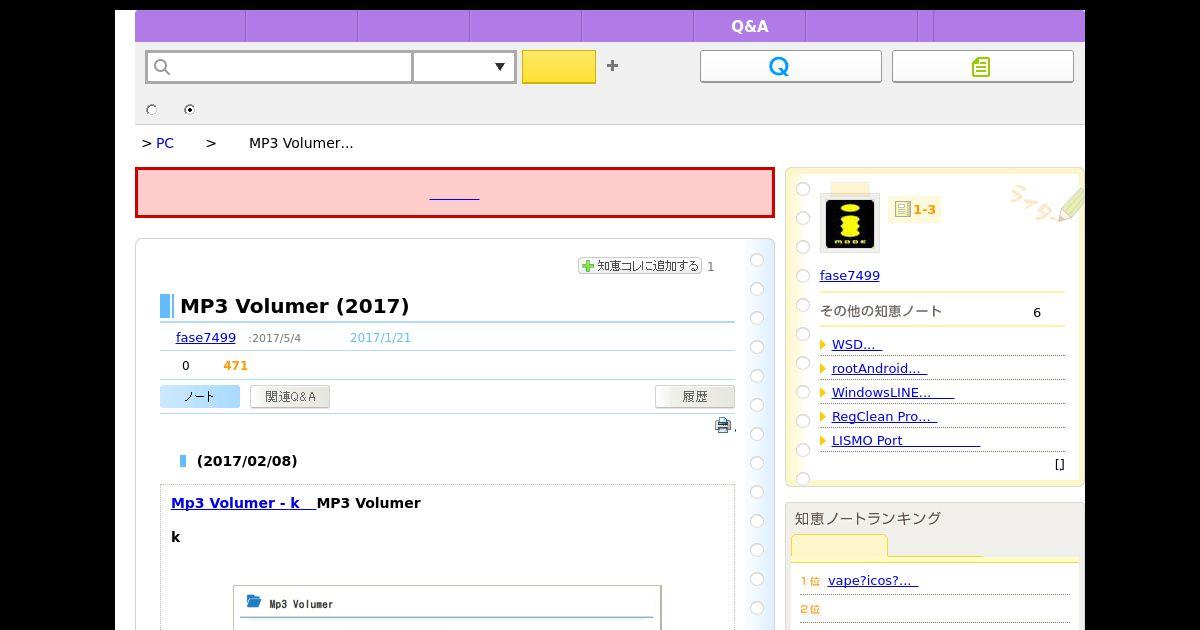Click the yellow arrow bullet beside RegClean Pro...
This screenshot has height=630, width=1200.
click(x=823, y=417)
